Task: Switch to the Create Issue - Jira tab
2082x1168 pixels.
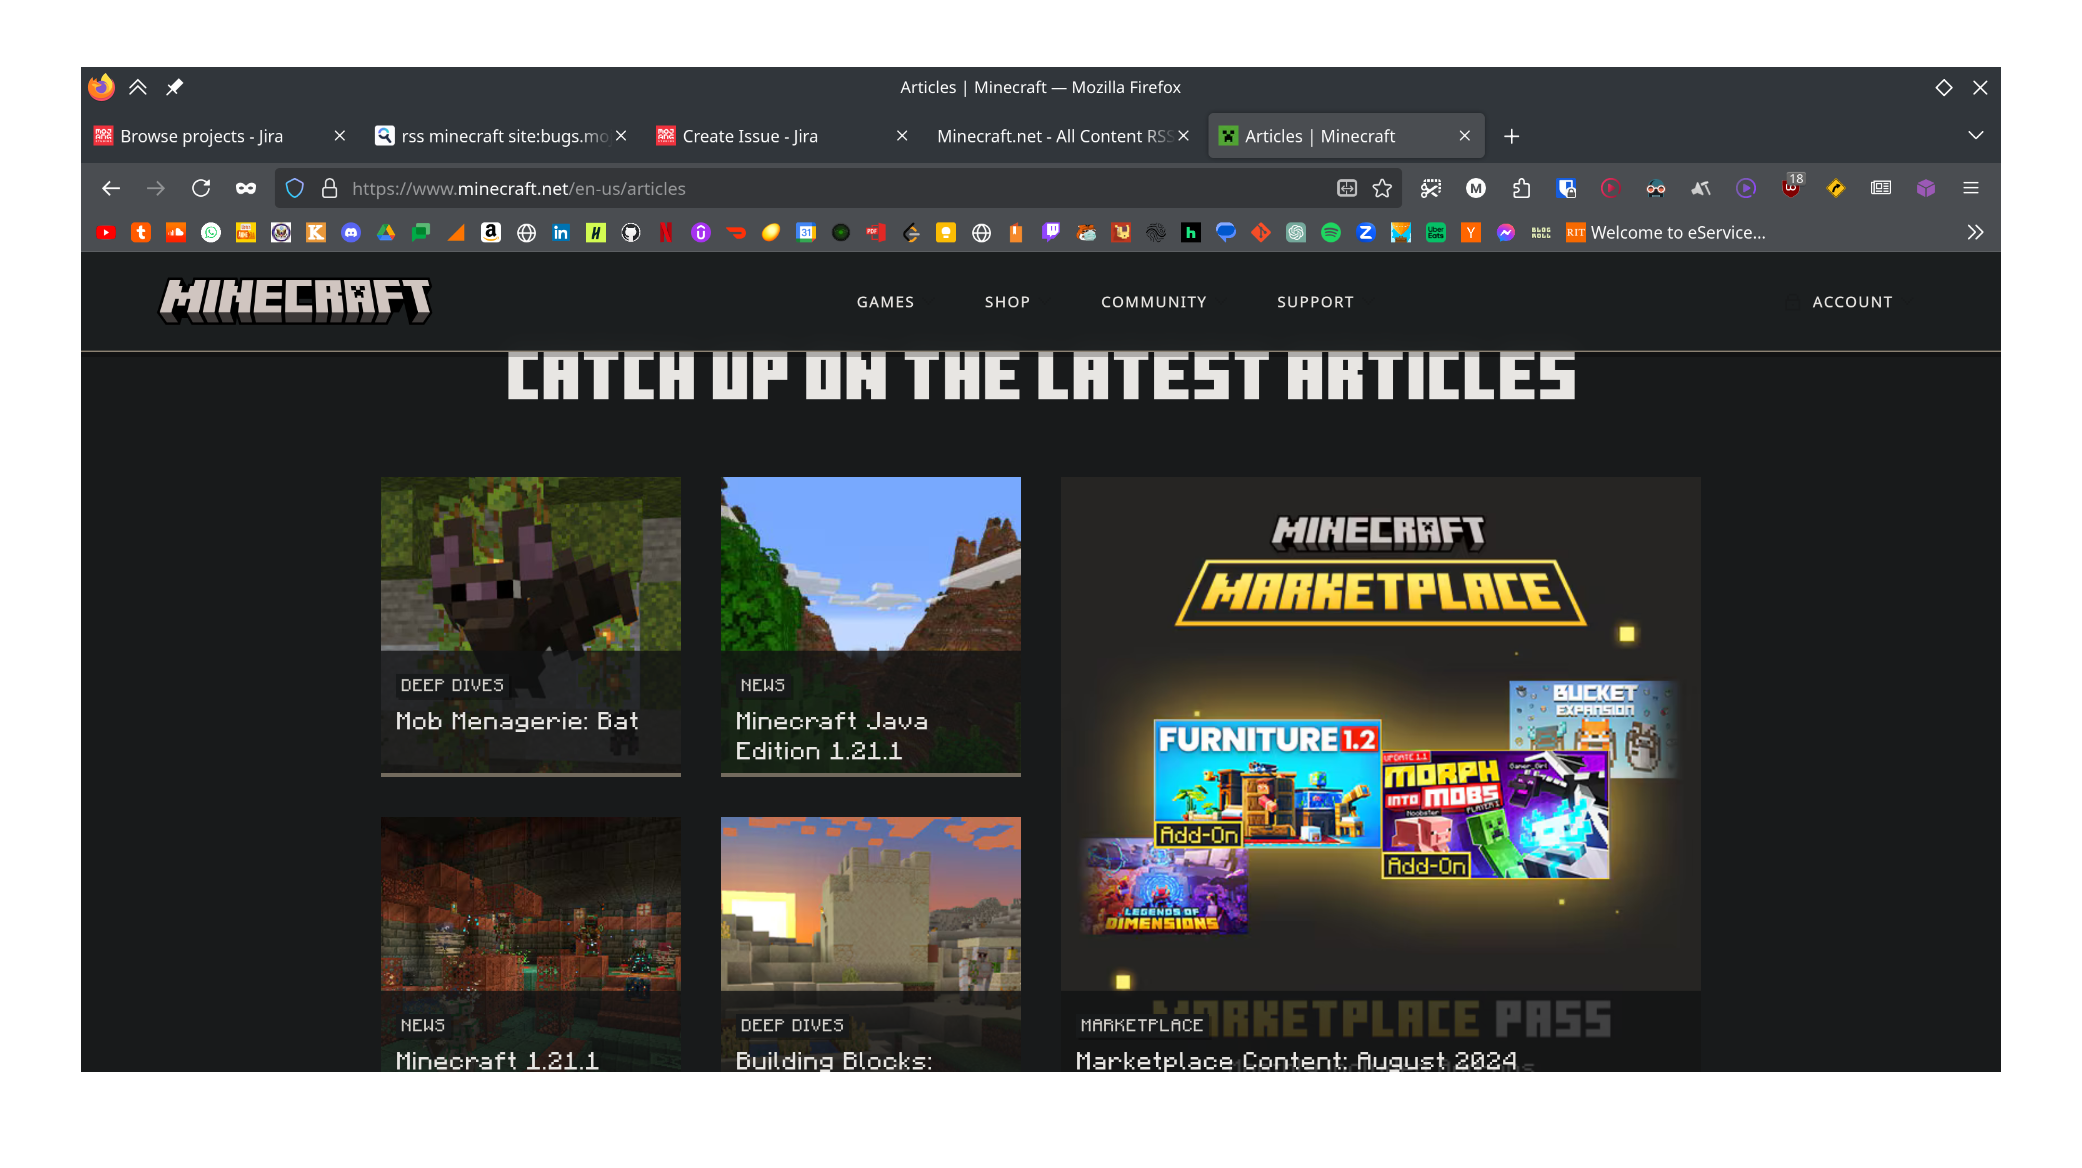Action: pos(750,136)
